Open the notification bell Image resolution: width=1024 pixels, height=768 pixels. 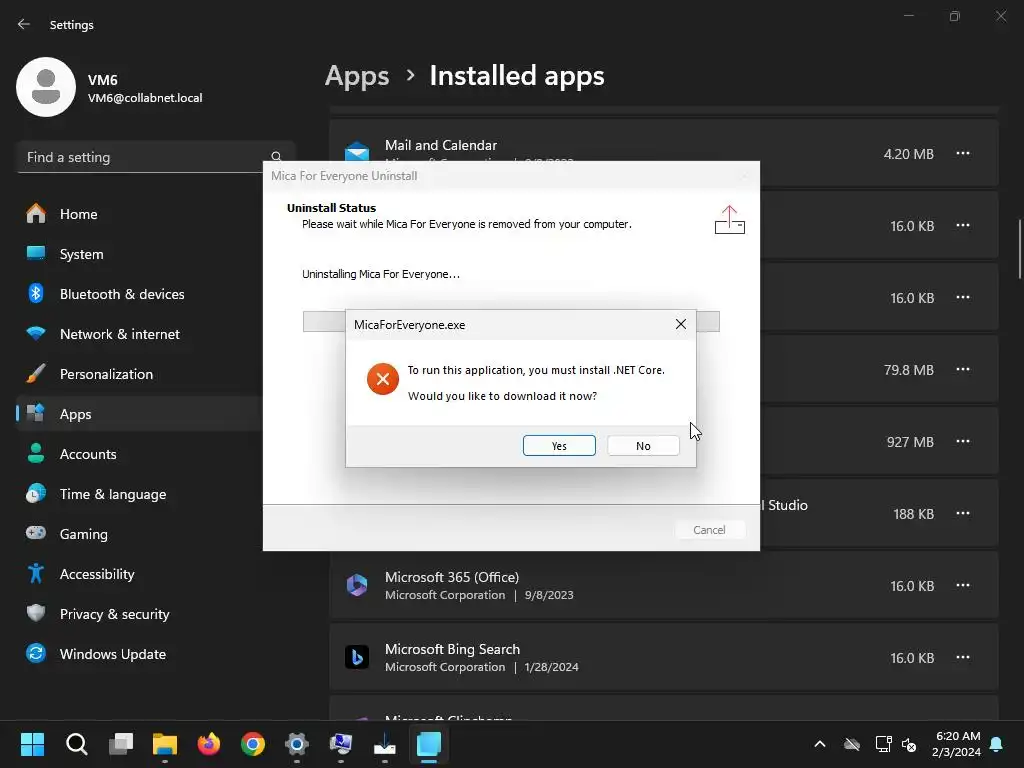[997, 744]
